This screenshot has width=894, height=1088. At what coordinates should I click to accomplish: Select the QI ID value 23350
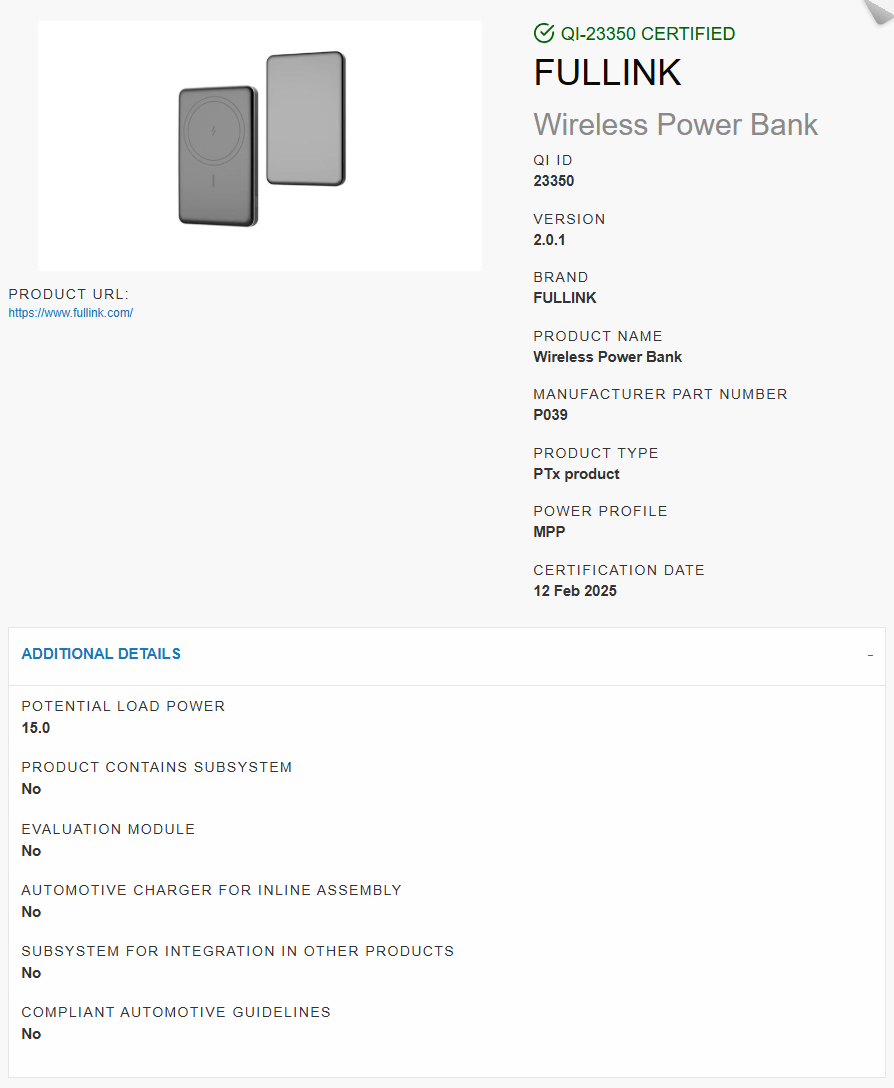tap(554, 181)
